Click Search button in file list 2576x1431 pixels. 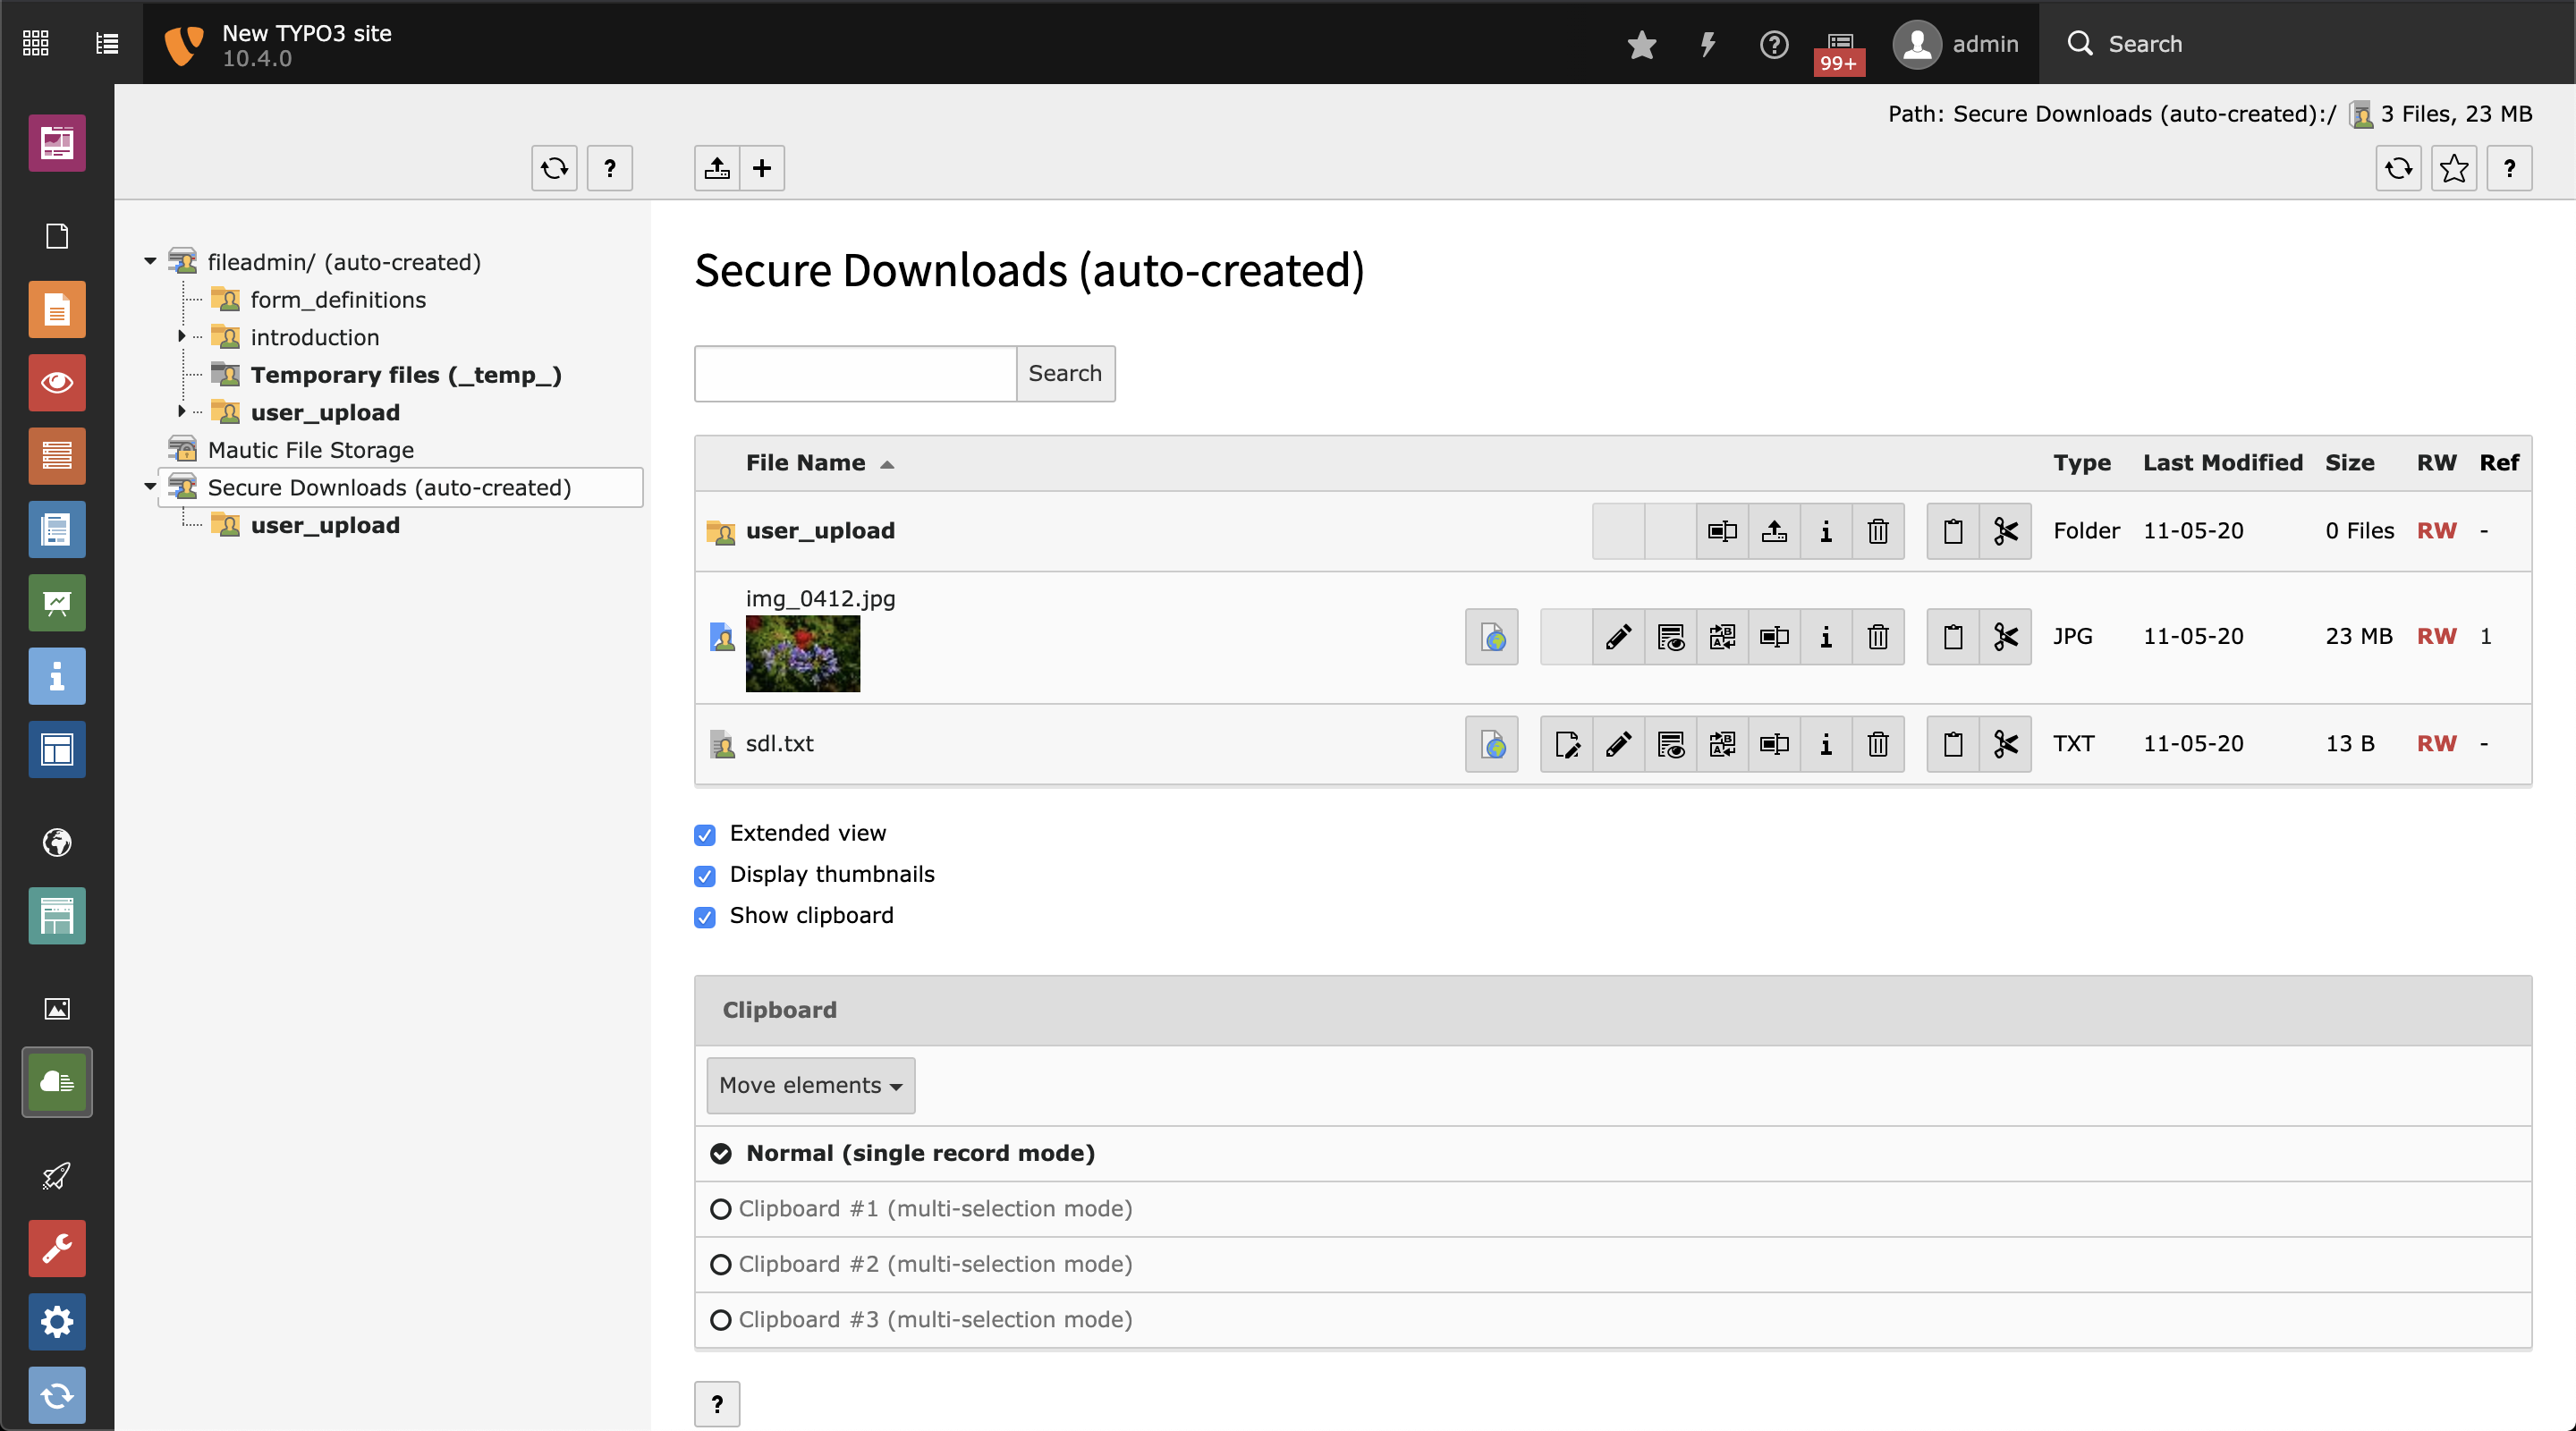(x=1064, y=372)
